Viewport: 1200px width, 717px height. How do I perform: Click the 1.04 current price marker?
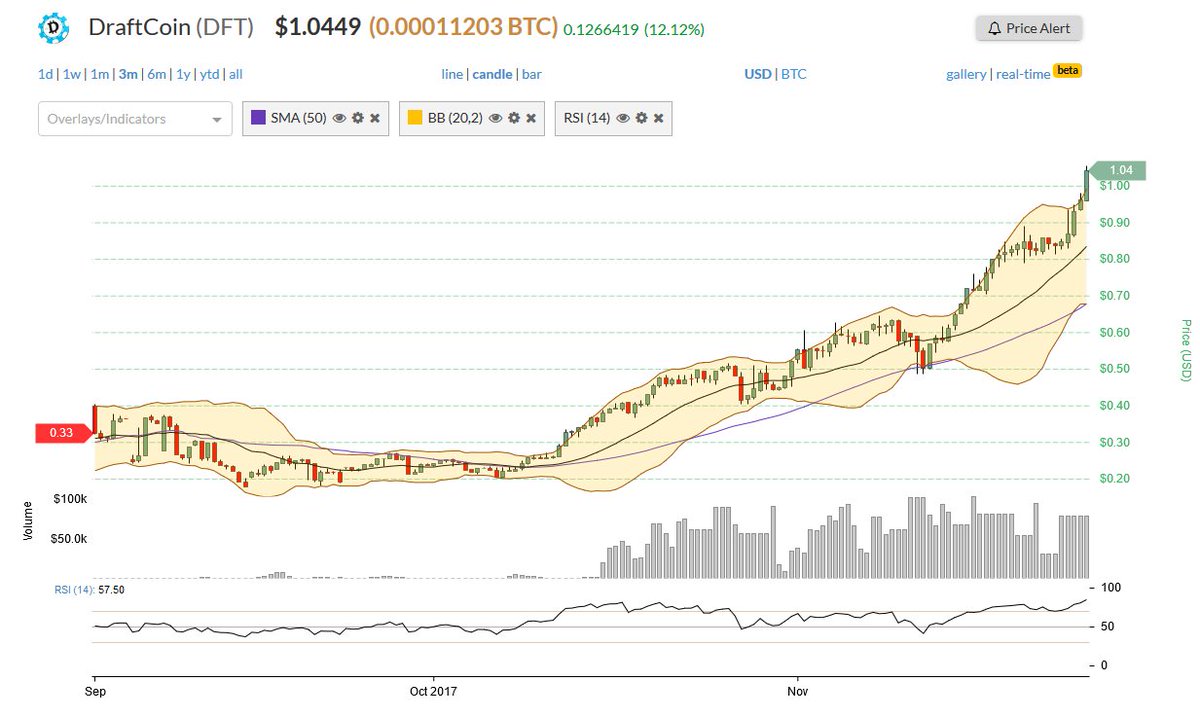pyautogui.click(x=1118, y=171)
